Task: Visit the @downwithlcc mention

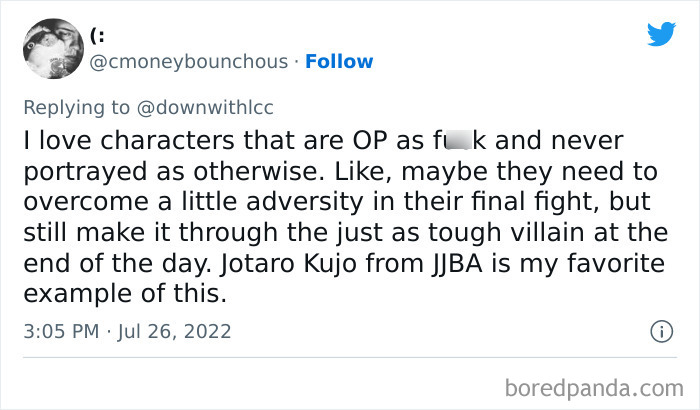Action: 205,108
